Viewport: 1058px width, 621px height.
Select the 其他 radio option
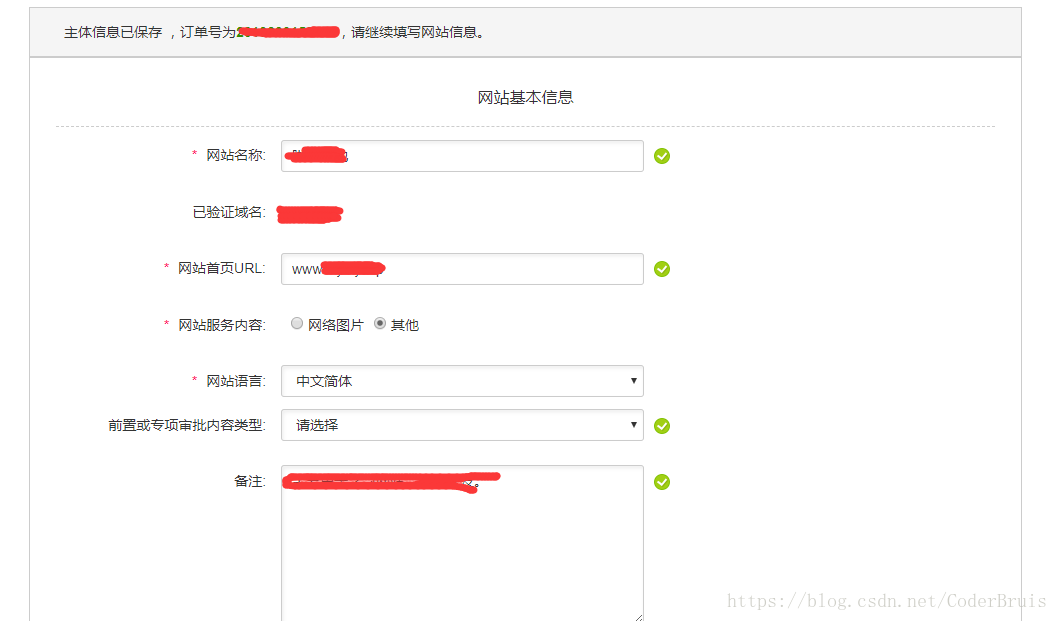click(x=380, y=323)
